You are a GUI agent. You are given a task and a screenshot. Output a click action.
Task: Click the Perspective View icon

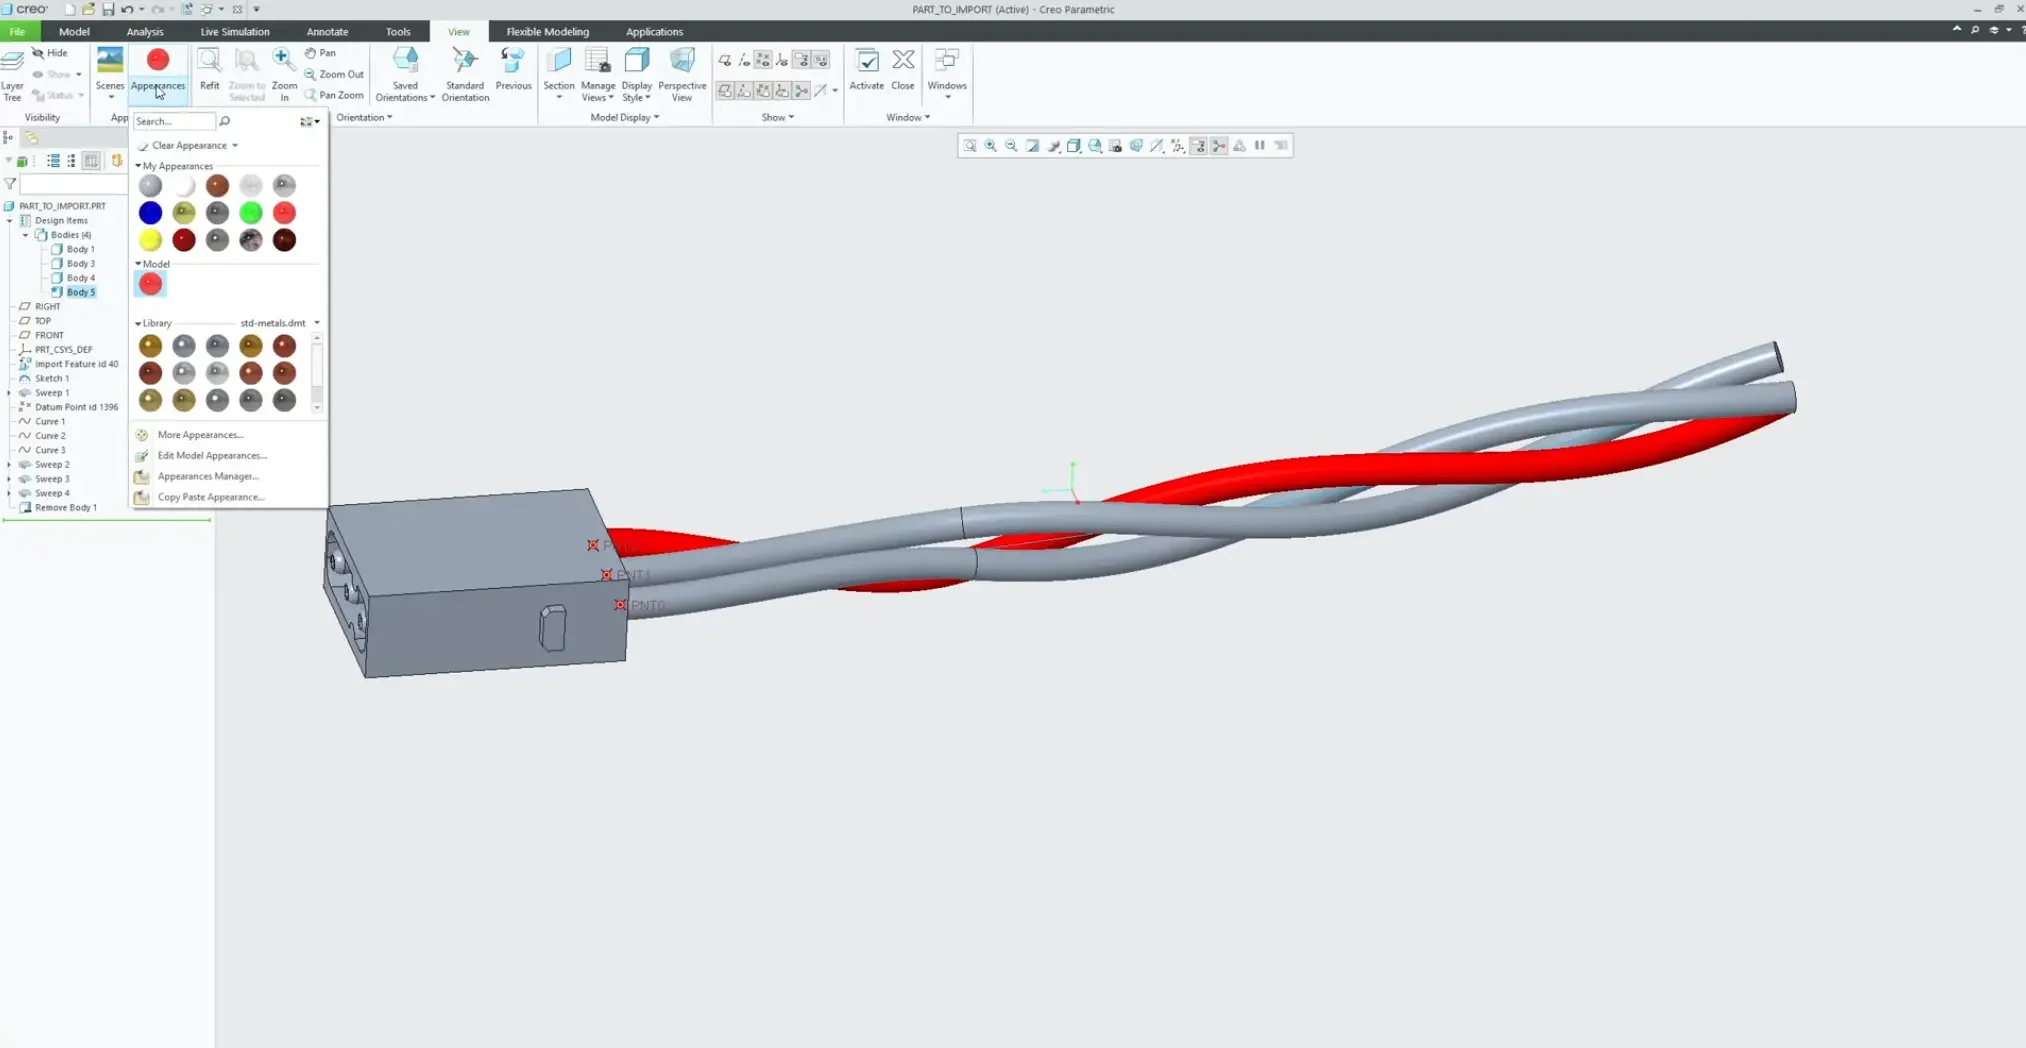tap(682, 61)
